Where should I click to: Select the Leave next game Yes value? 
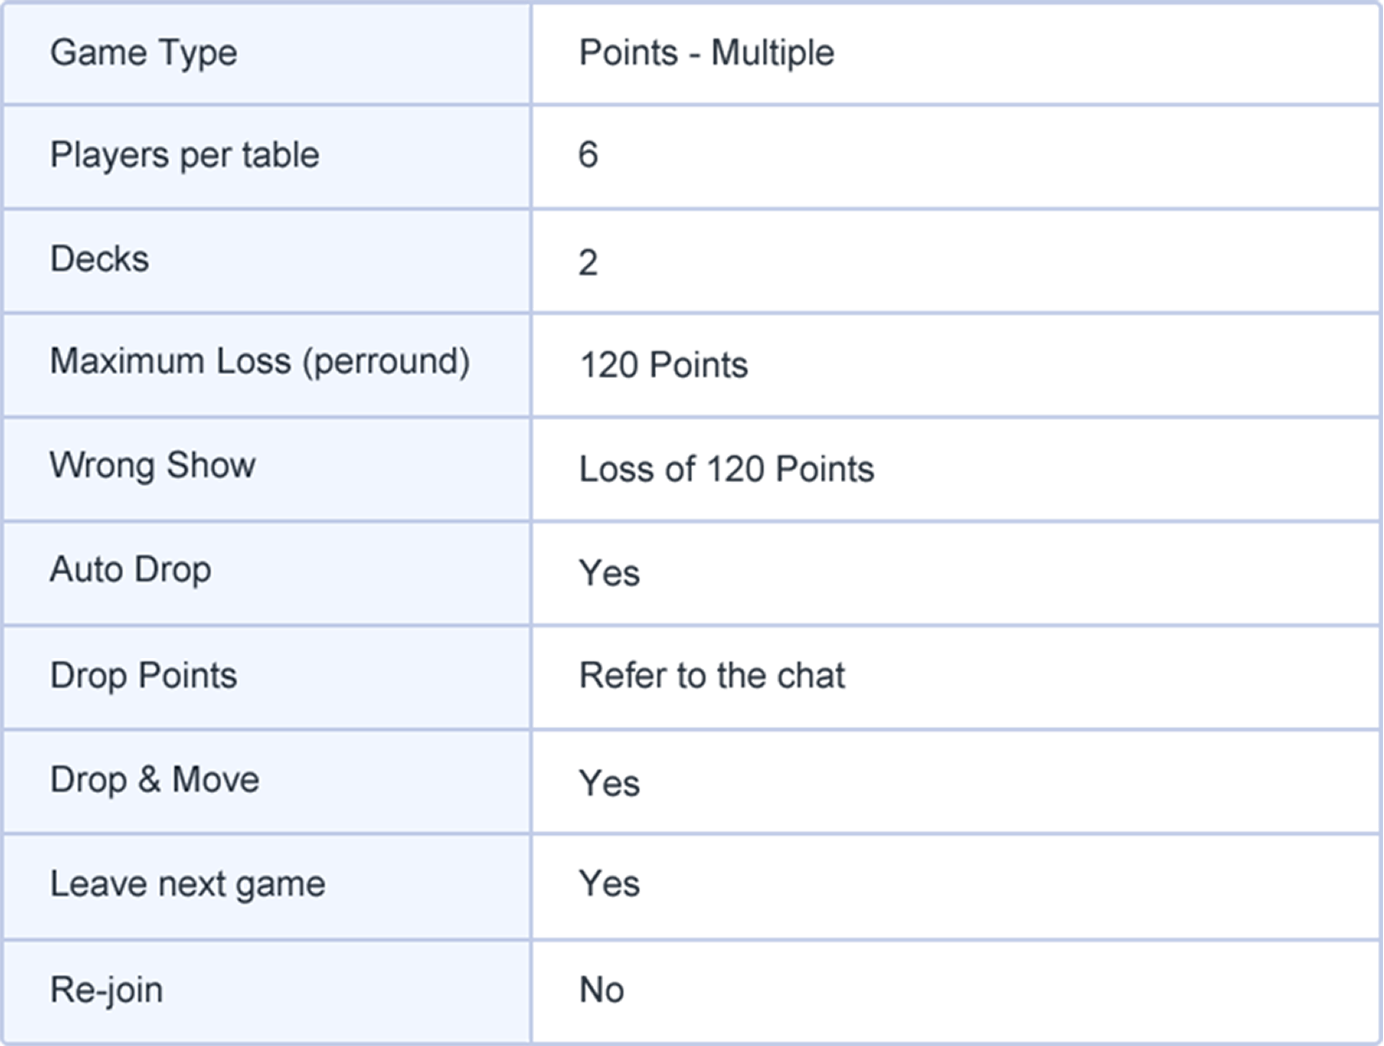609,884
